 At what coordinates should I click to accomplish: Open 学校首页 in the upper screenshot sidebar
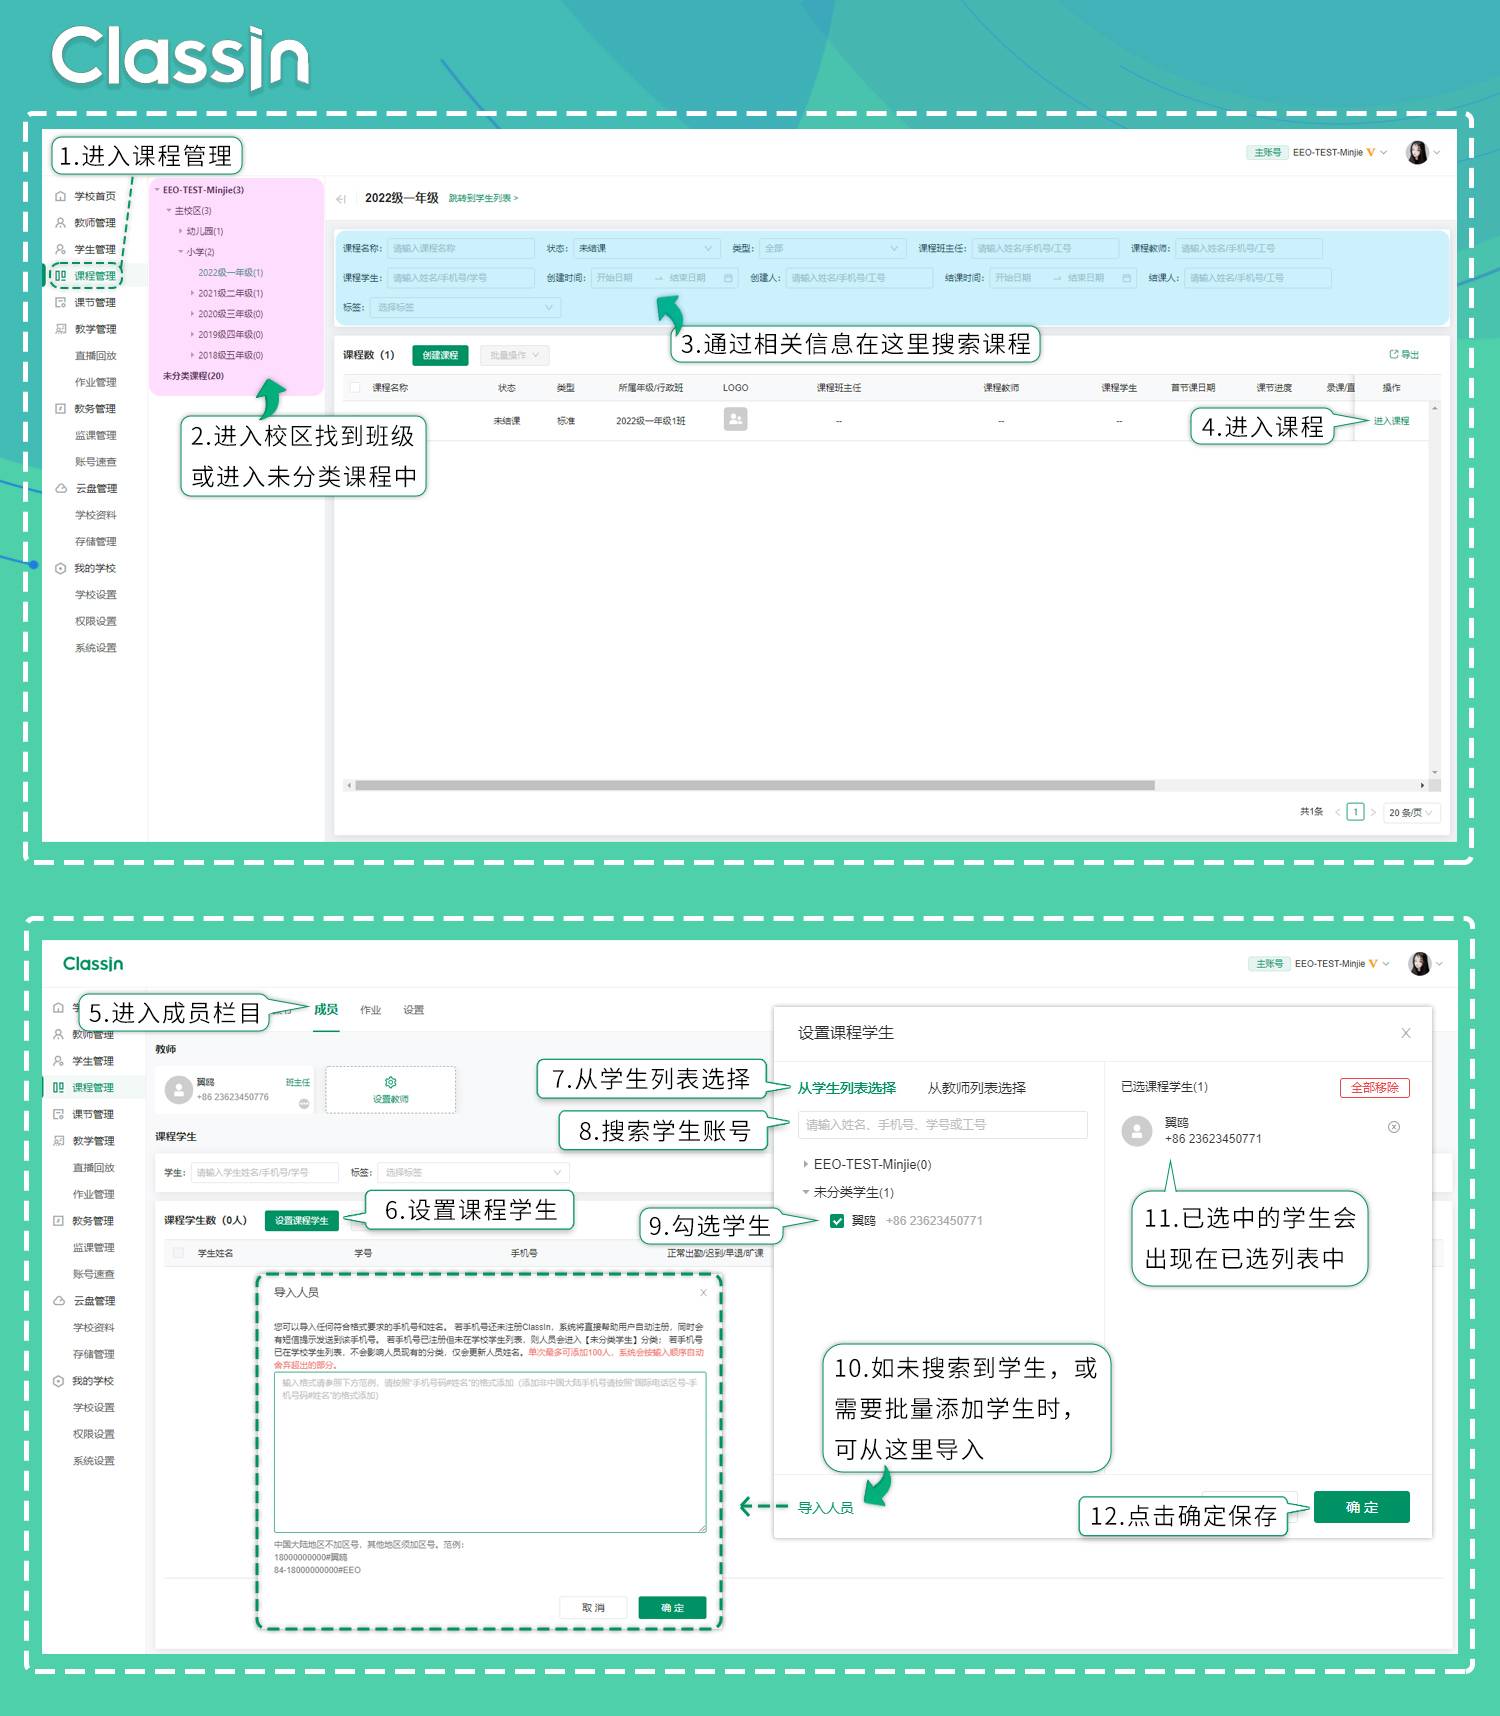point(86,196)
